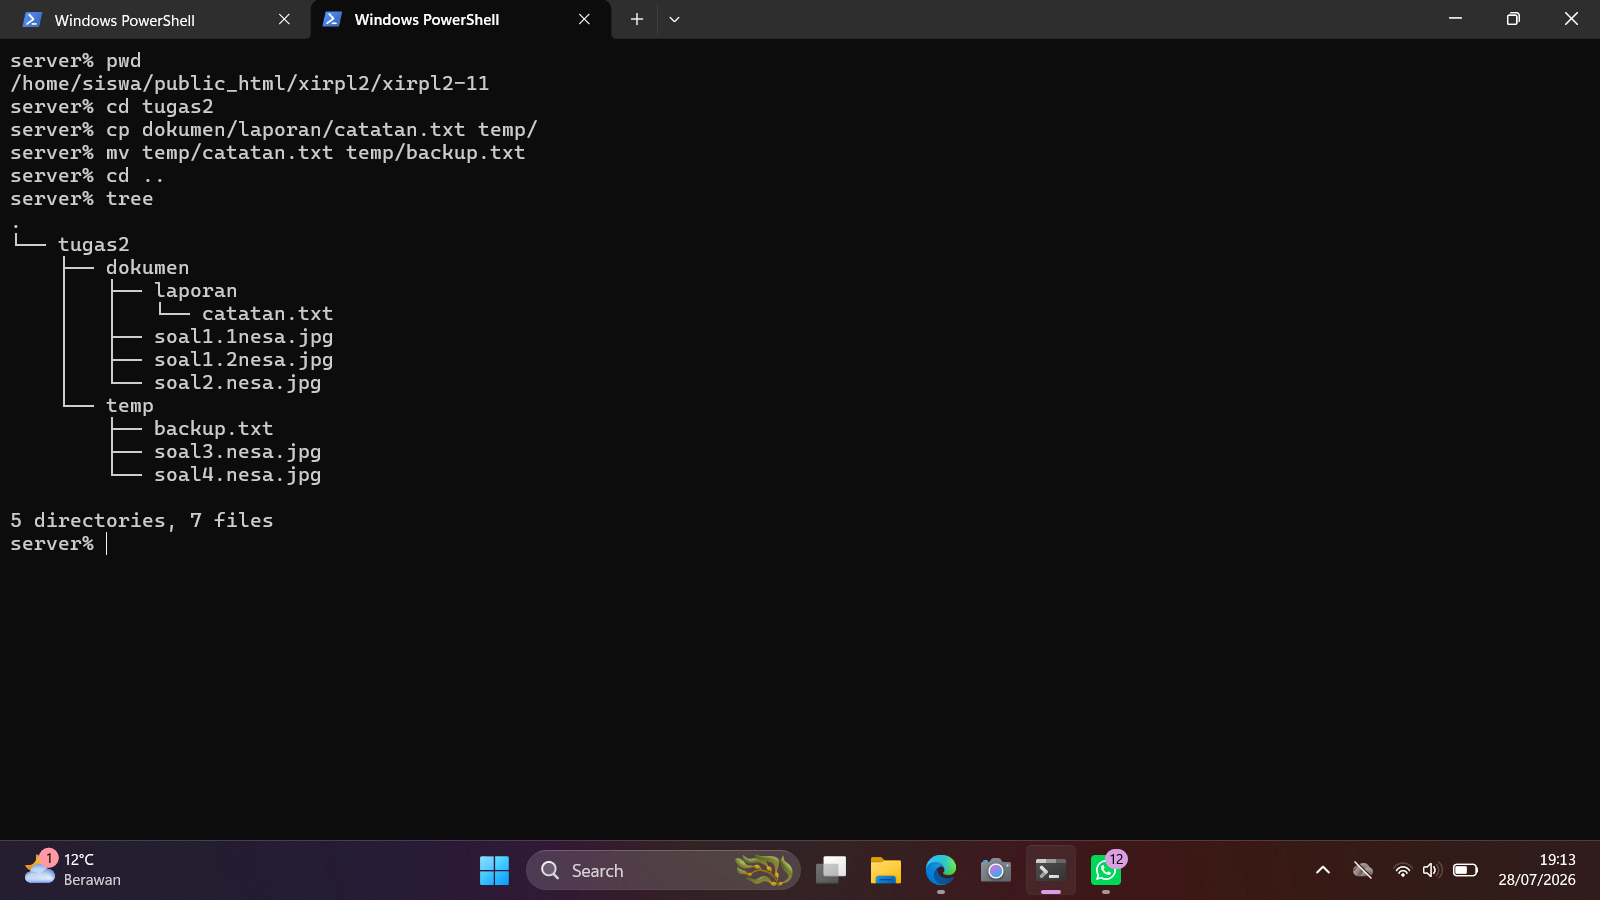Restore down the terminal window

pyautogui.click(x=1513, y=19)
